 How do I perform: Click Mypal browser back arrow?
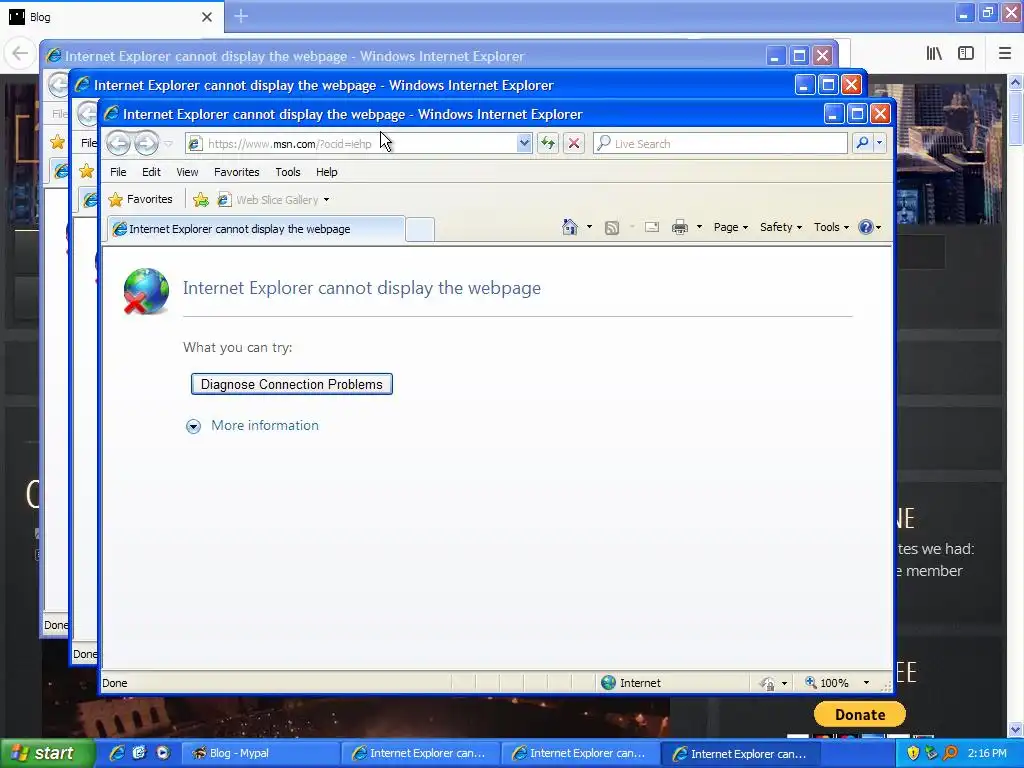tap(20, 53)
